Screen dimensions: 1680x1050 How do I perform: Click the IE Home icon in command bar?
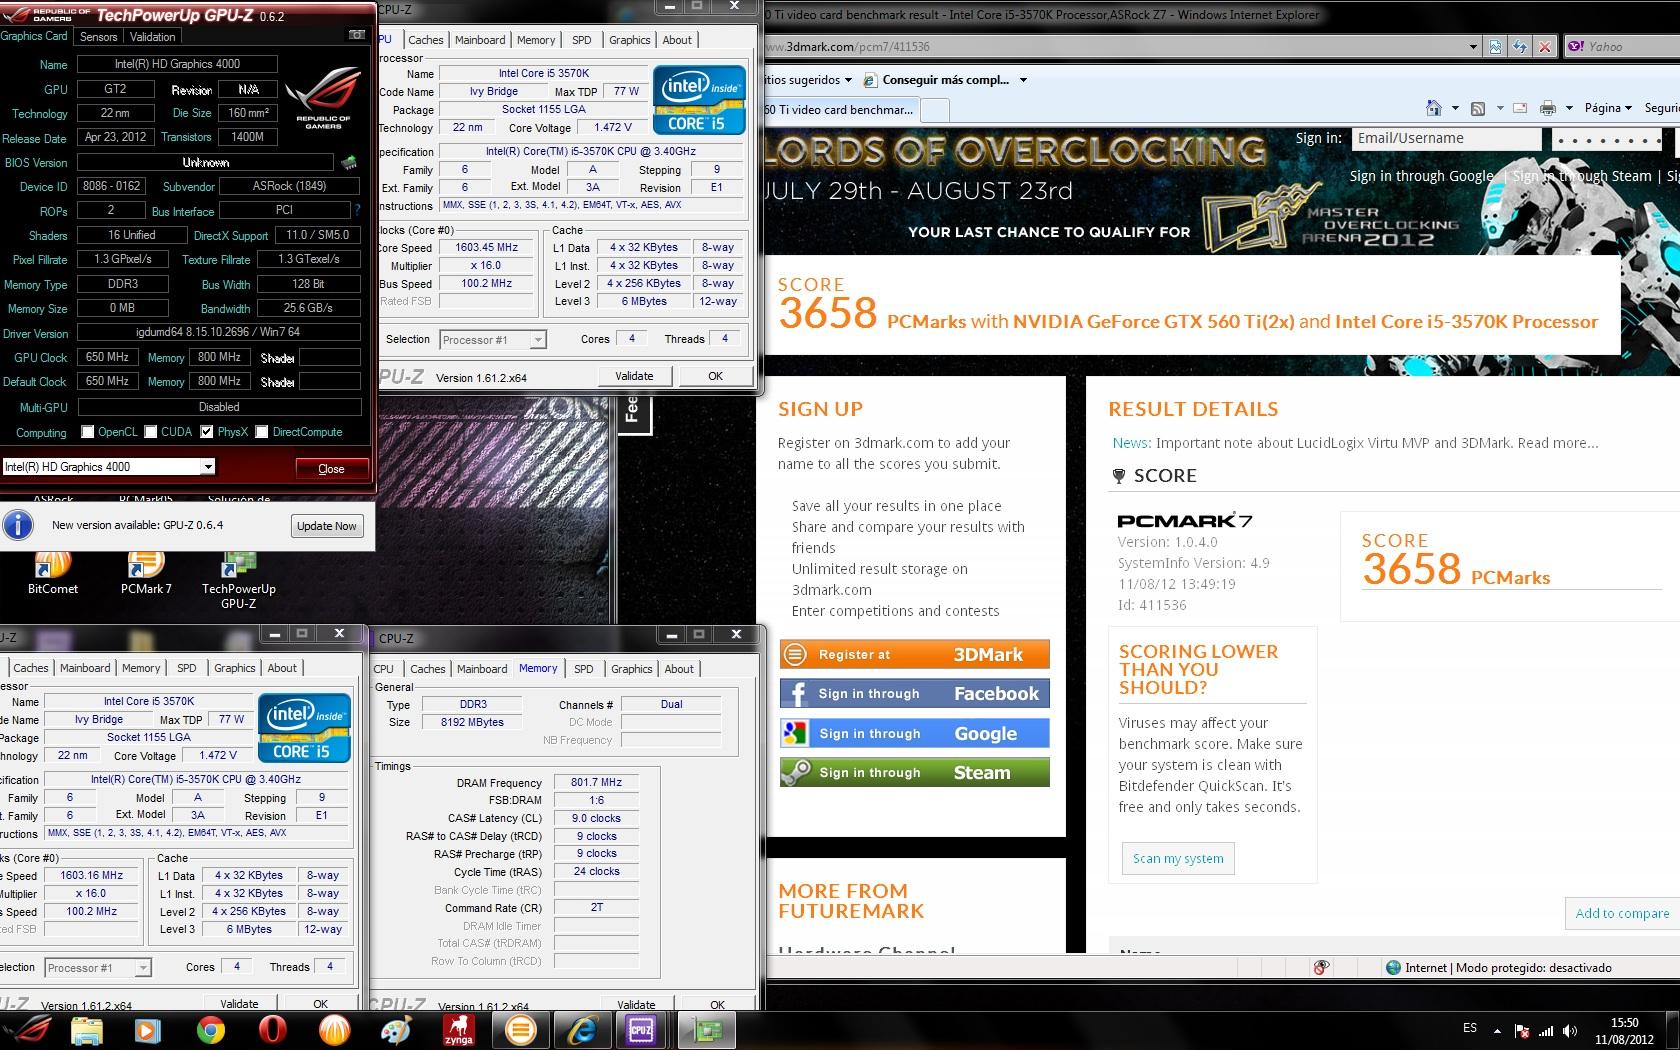[x=1434, y=108]
